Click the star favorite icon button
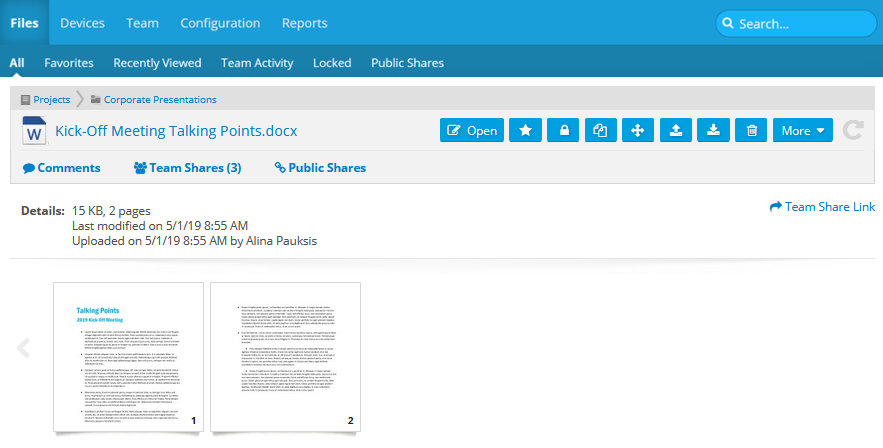 pos(525,131)
